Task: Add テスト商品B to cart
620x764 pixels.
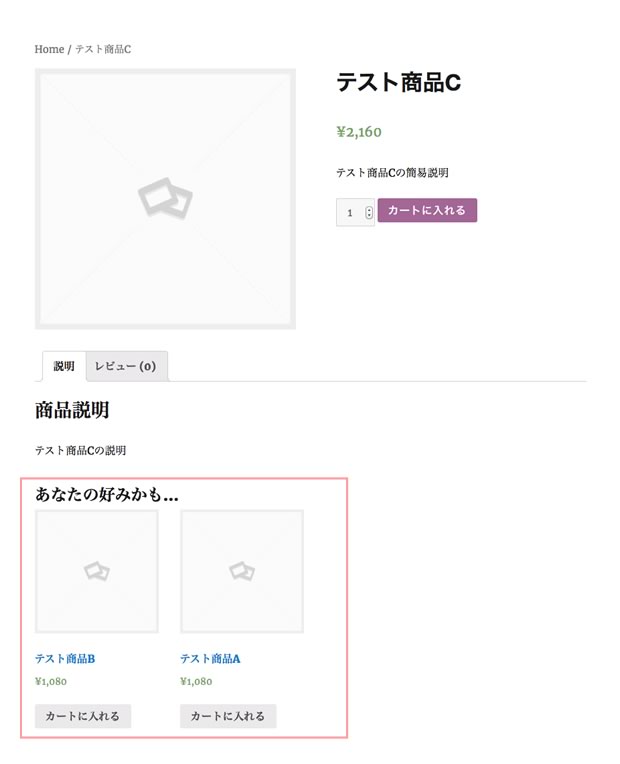Action: 83,716
